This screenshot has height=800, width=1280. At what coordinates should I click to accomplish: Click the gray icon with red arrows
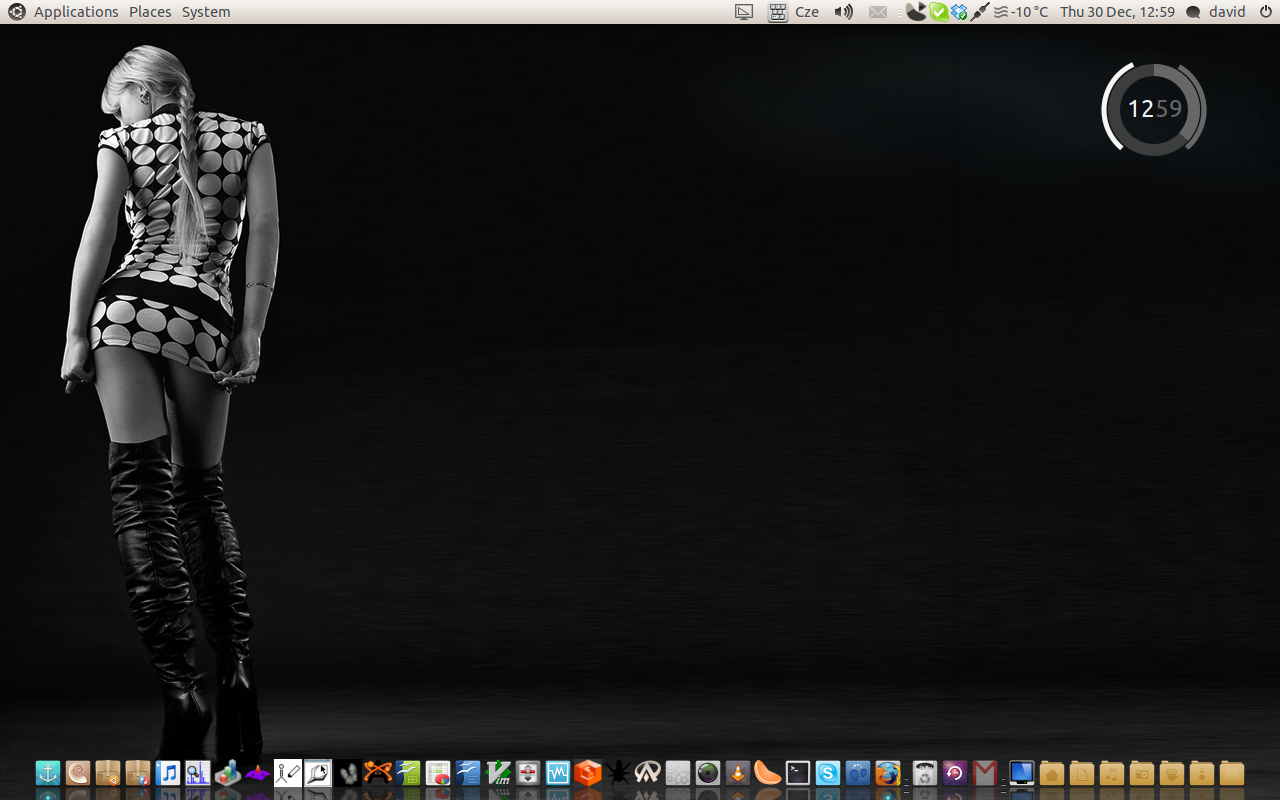pos(528,773)
